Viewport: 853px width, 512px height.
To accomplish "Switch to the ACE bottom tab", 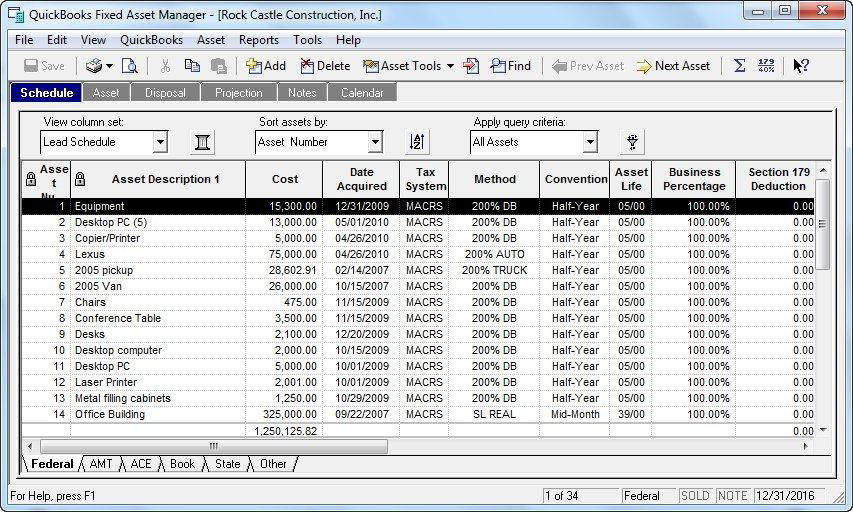I will coord(141,464).
